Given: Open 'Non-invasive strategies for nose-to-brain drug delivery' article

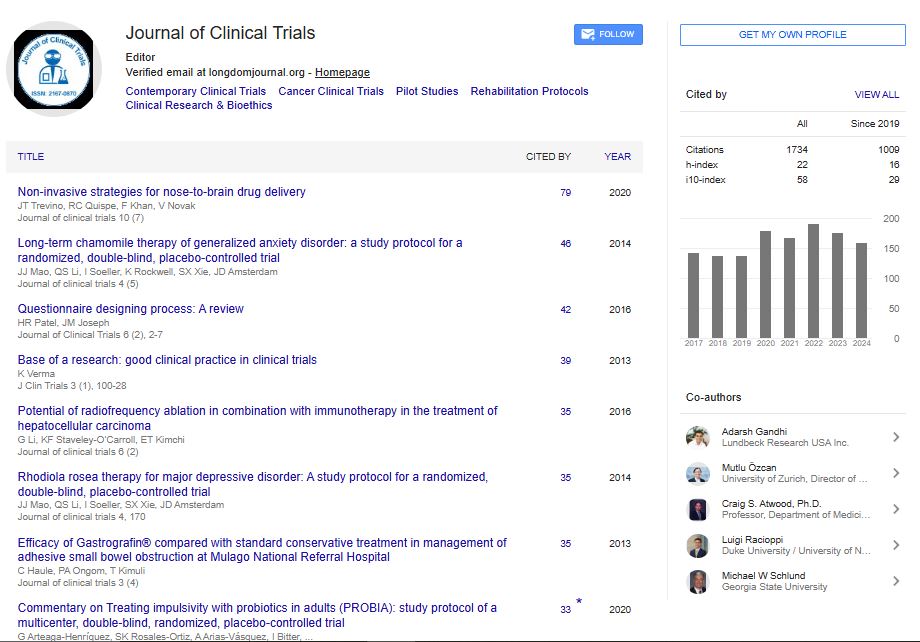Looking at the screenshot, I should click(162, 192).
